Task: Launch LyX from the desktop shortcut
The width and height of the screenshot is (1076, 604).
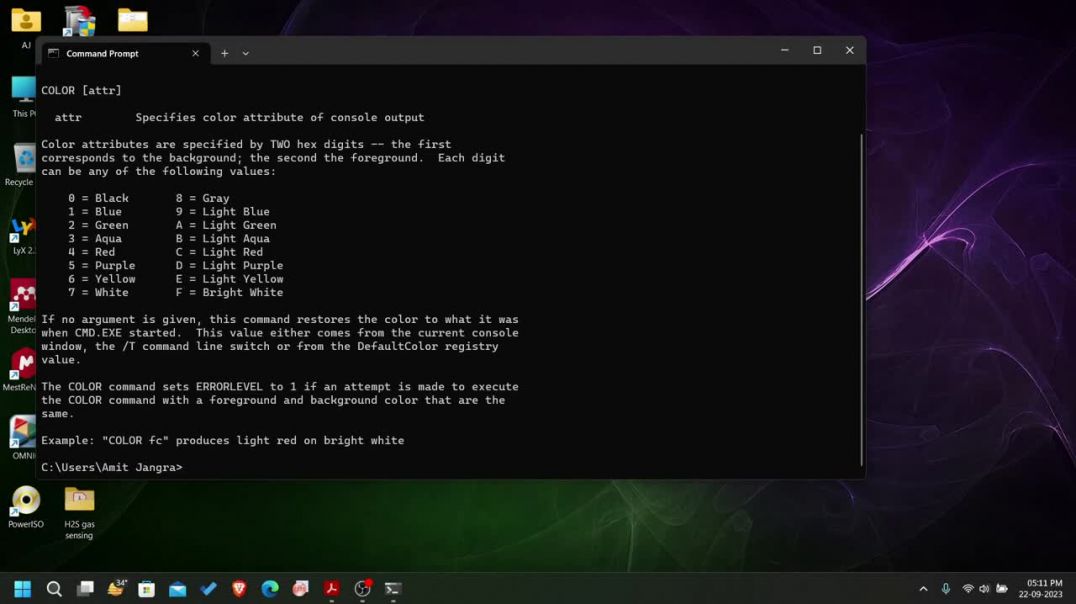Action: (x=23, y=235)
